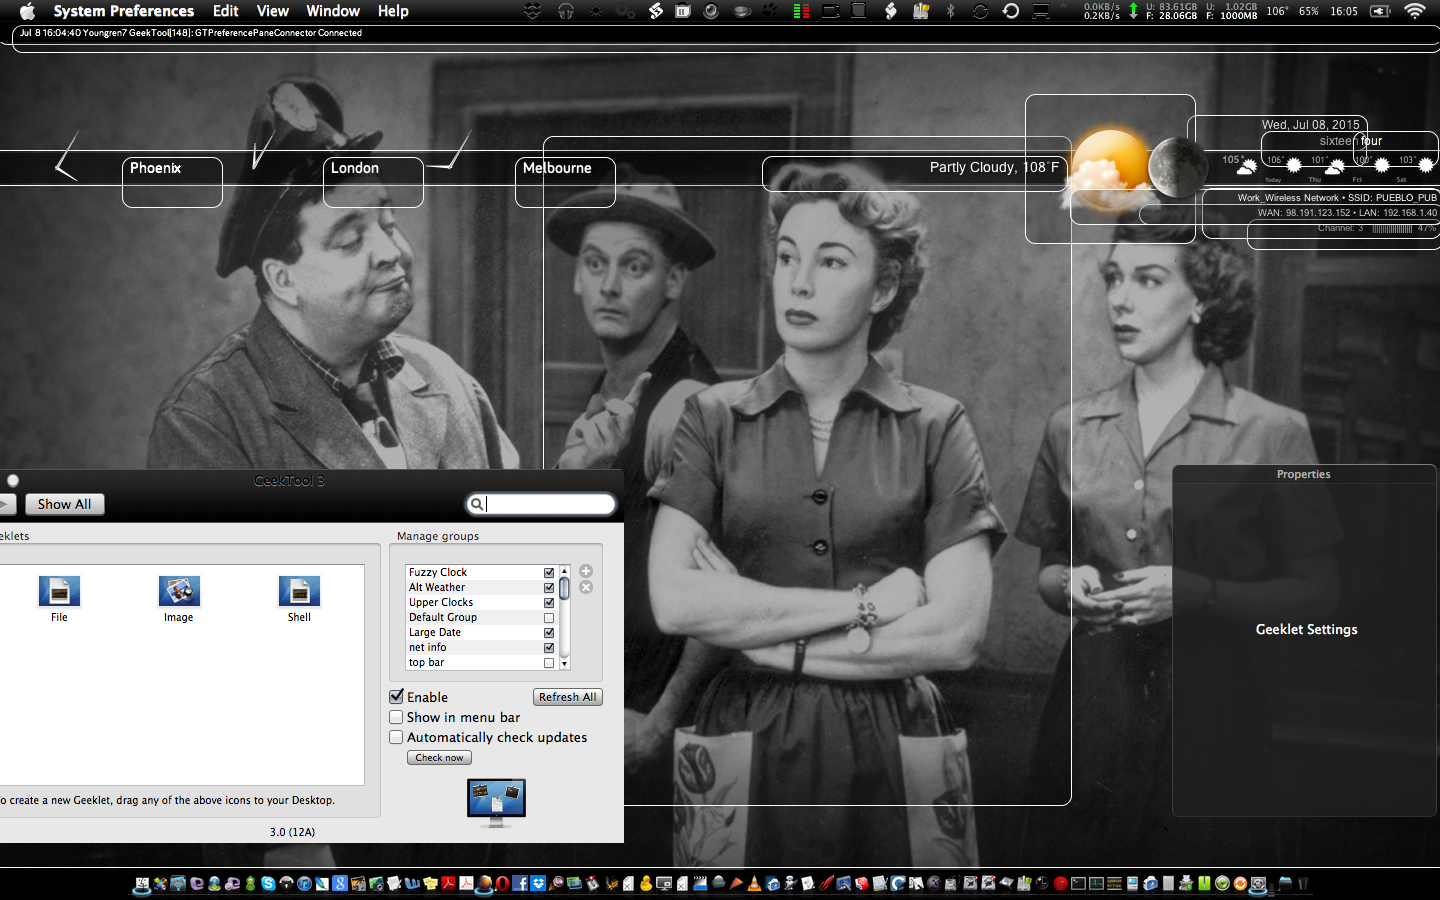Open the View menu

(273, 11)
